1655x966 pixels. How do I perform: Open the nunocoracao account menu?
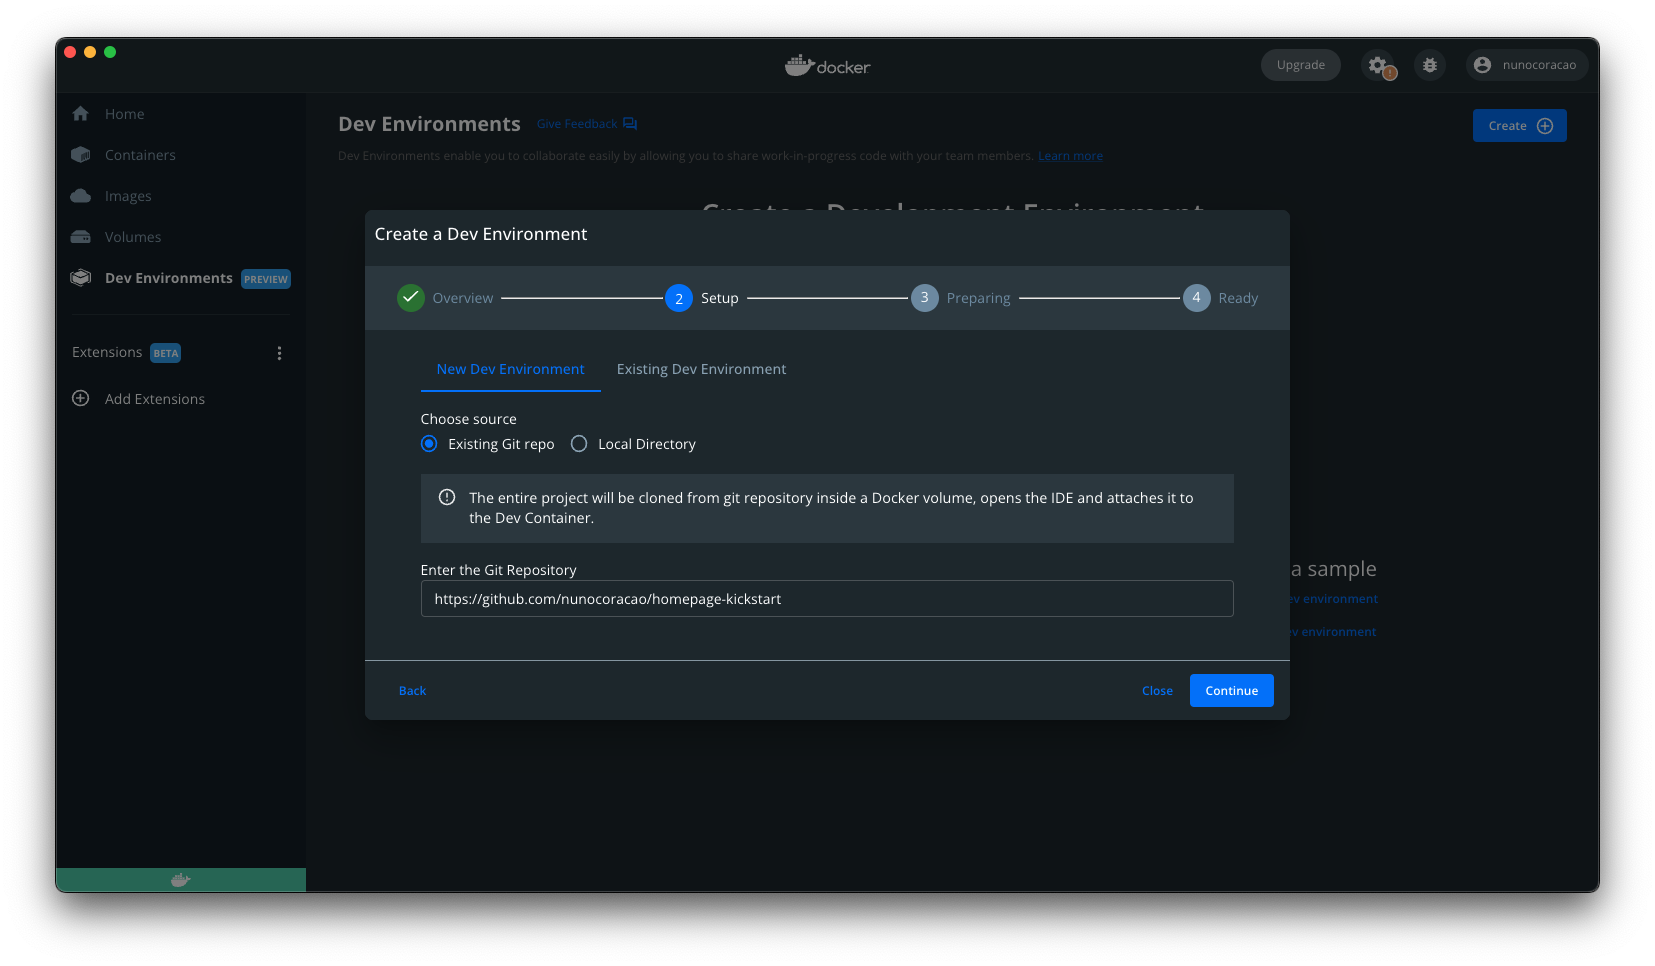point(1525,65)
